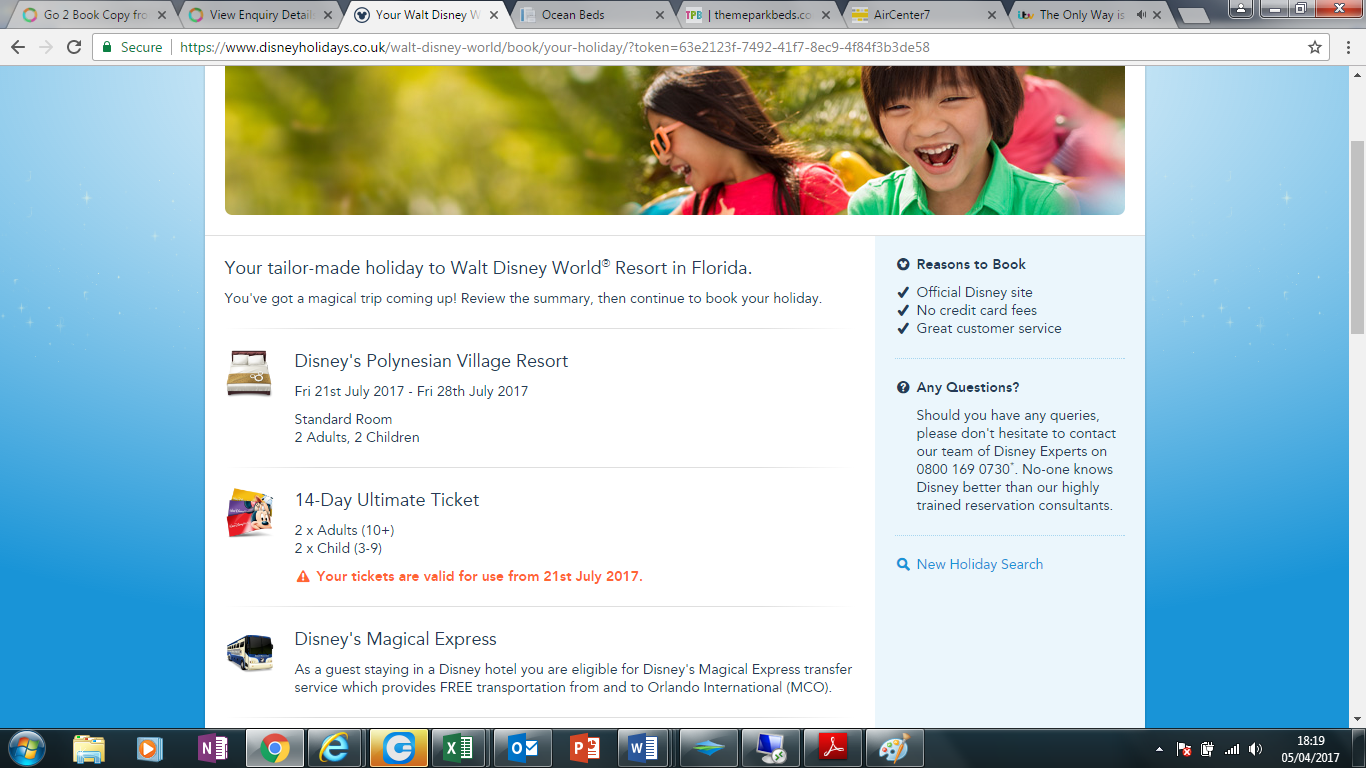Reload the Disney Holidays page
Image resolution: width=1366 pixels, height=768 pixels.
[74, 47]
